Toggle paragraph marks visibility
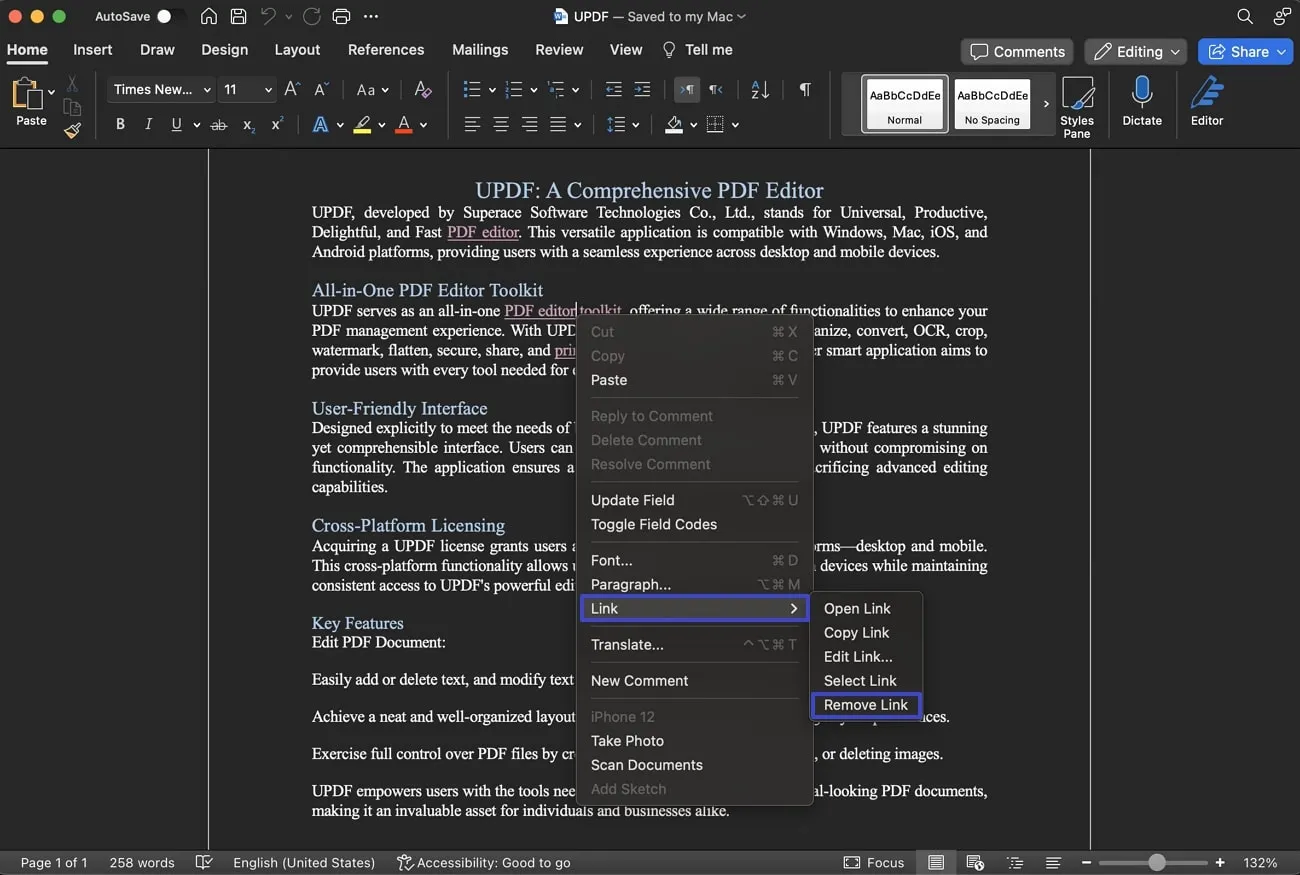The height and width of the screenshot is (875, 1300). [805, 90]
